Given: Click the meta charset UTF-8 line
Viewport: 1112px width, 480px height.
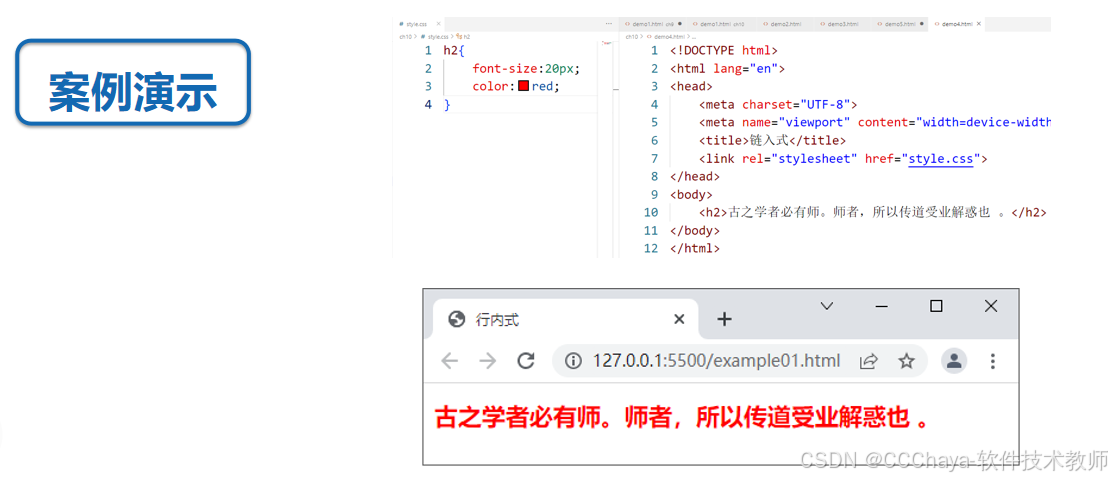Looking at the screenshot, I should tap(778, 104).
